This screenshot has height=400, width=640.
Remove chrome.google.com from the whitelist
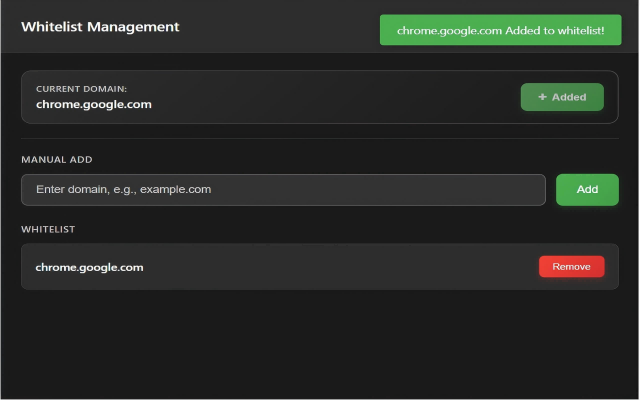click(x=571, y=266)
